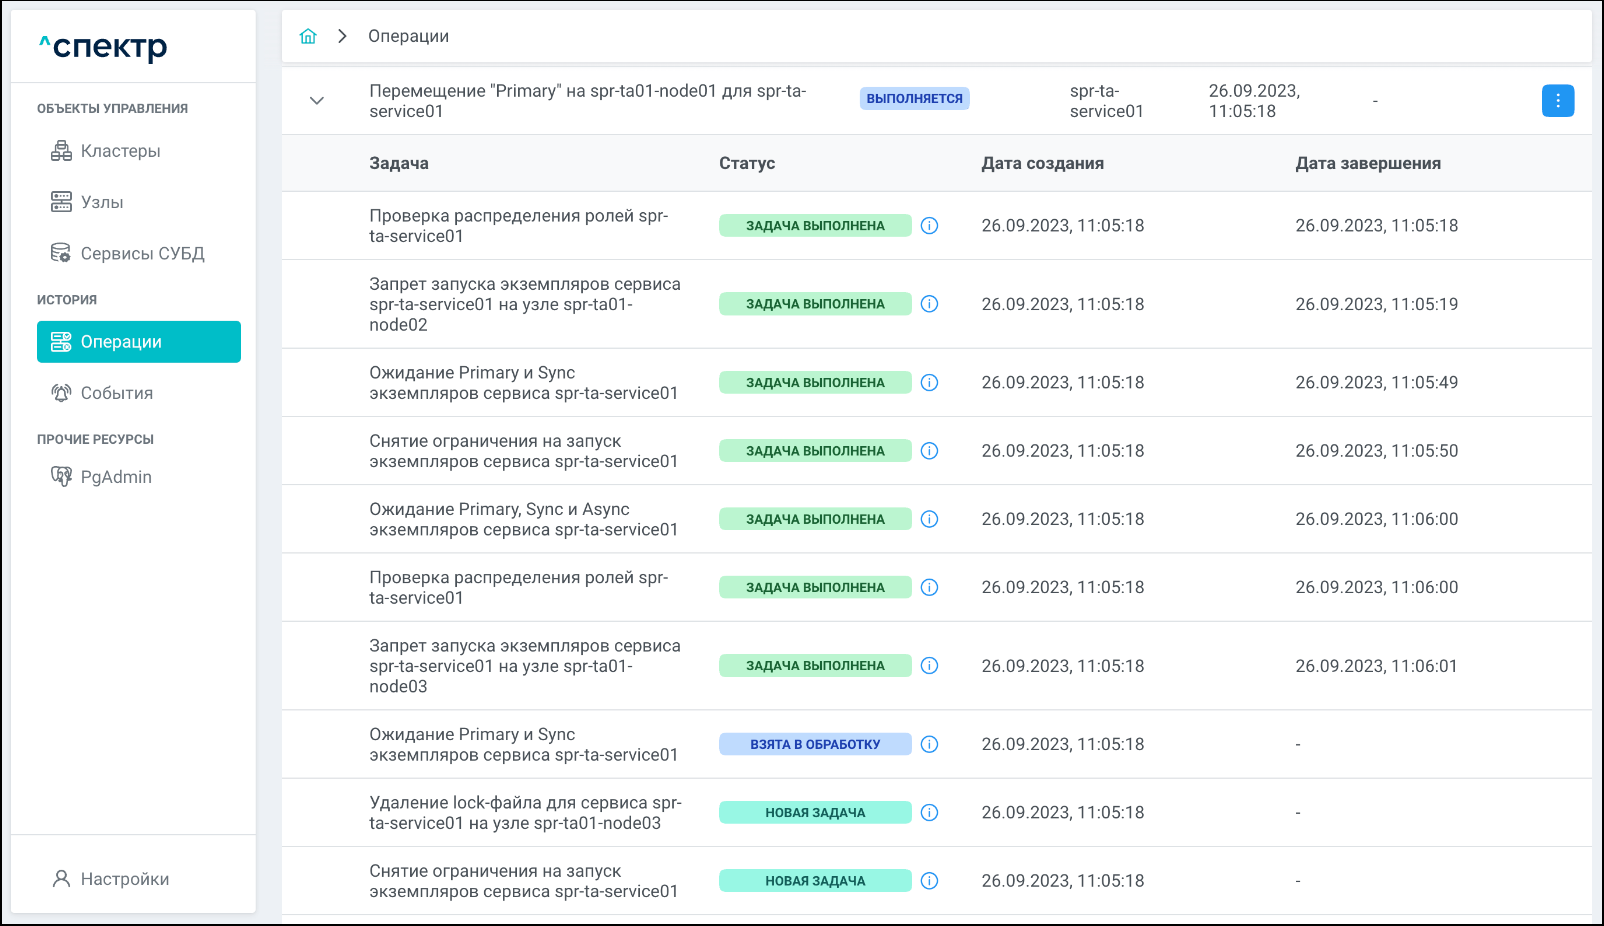Click info icon for Primary, Sync и Async task
This screenshot has width=1604, height=926.
click(x=929, y=519)
